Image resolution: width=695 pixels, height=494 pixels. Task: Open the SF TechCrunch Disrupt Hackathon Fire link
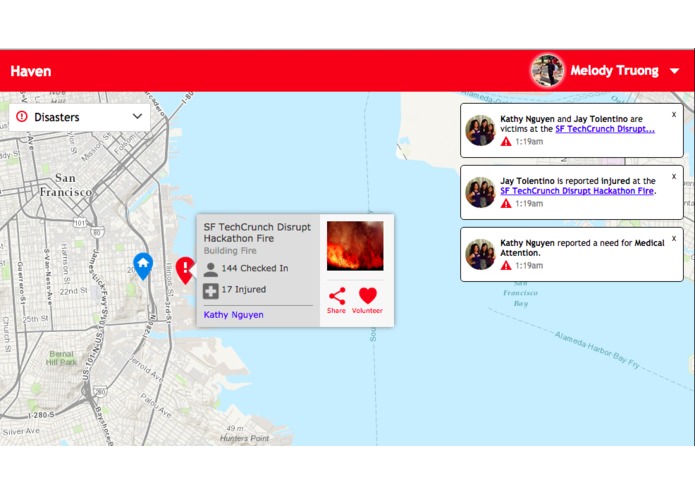click(577, 191)
